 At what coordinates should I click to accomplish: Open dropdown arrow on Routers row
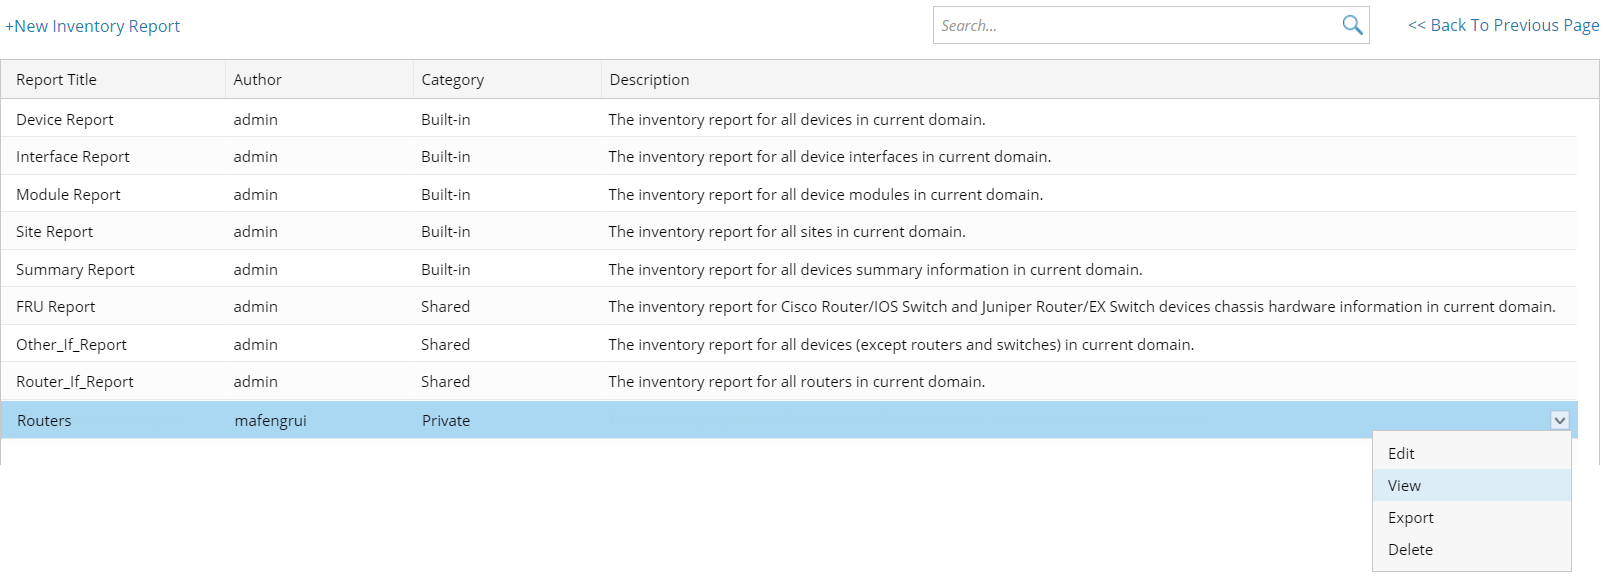point(1559,421)
